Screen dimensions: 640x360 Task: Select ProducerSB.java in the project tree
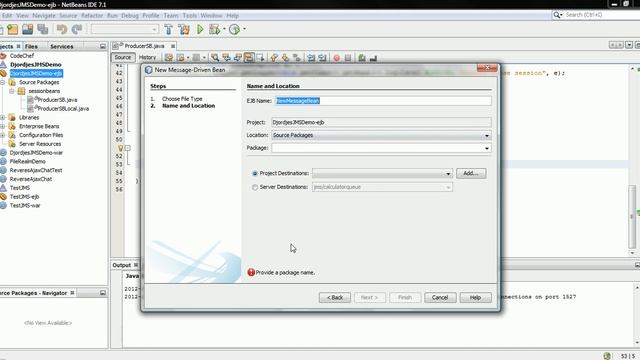57,100
